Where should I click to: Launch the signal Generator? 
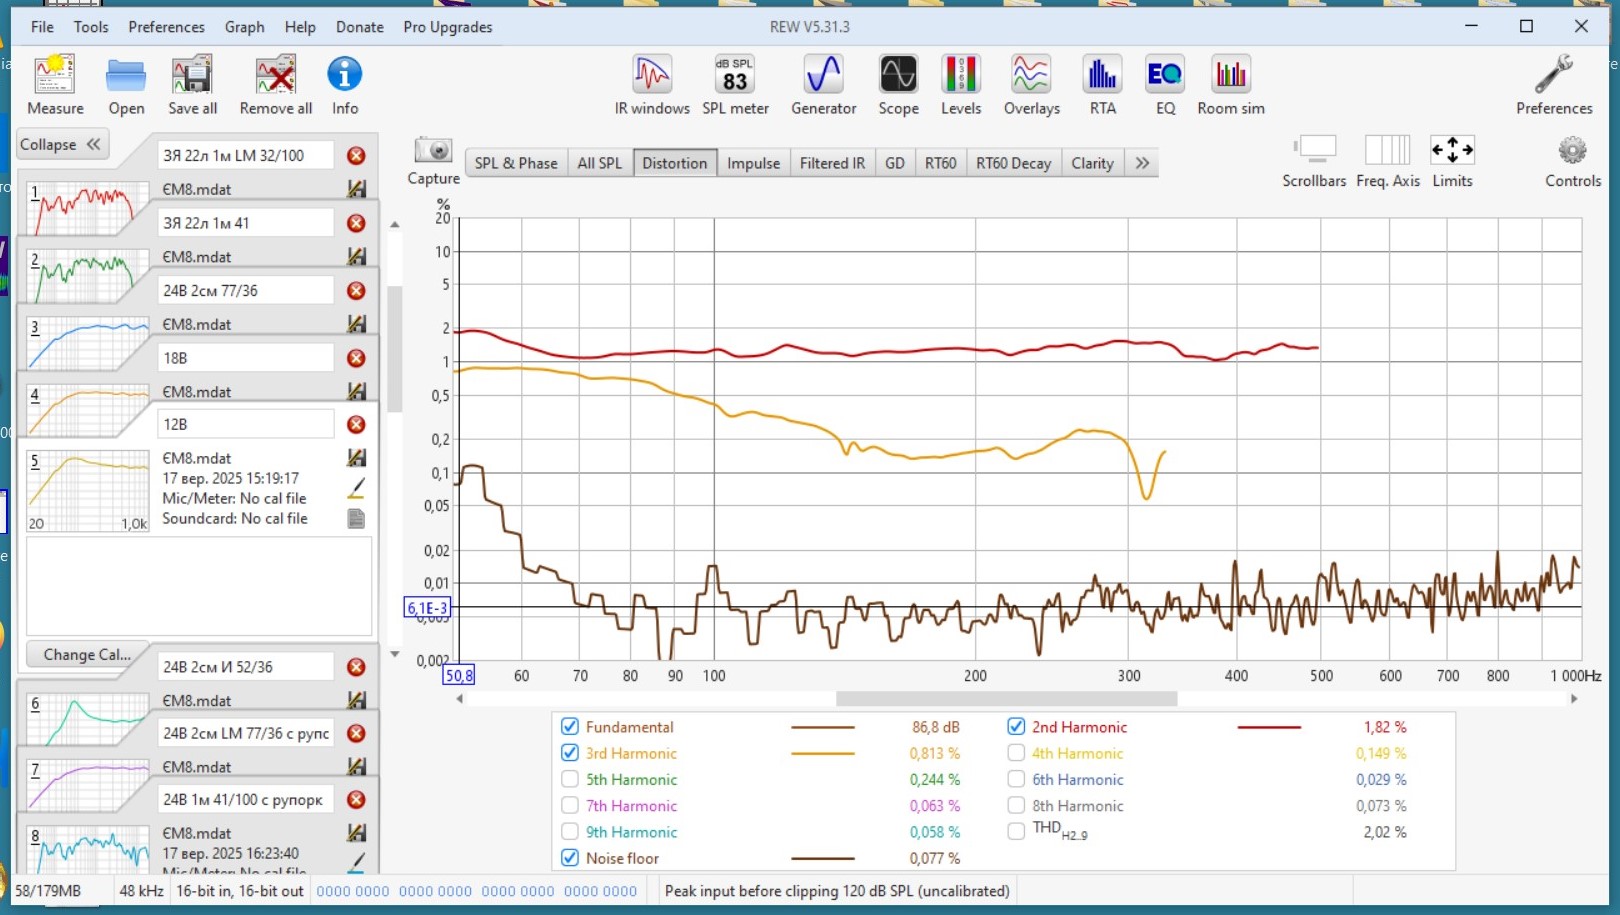[824, 85]
